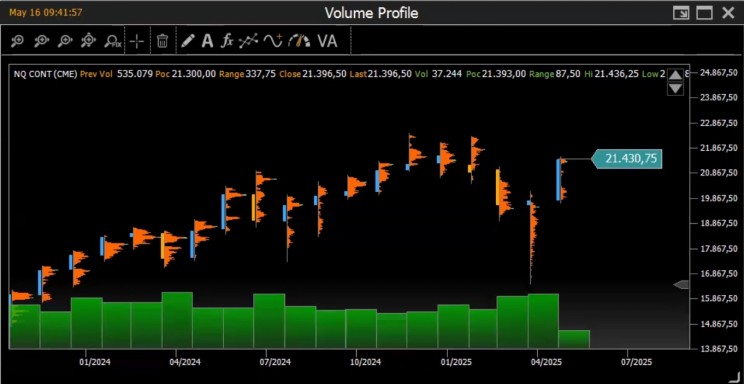Viewport: 744px width, 384px height.
Task: Open the fx formula function tool
Action: (x=227, y=41)
